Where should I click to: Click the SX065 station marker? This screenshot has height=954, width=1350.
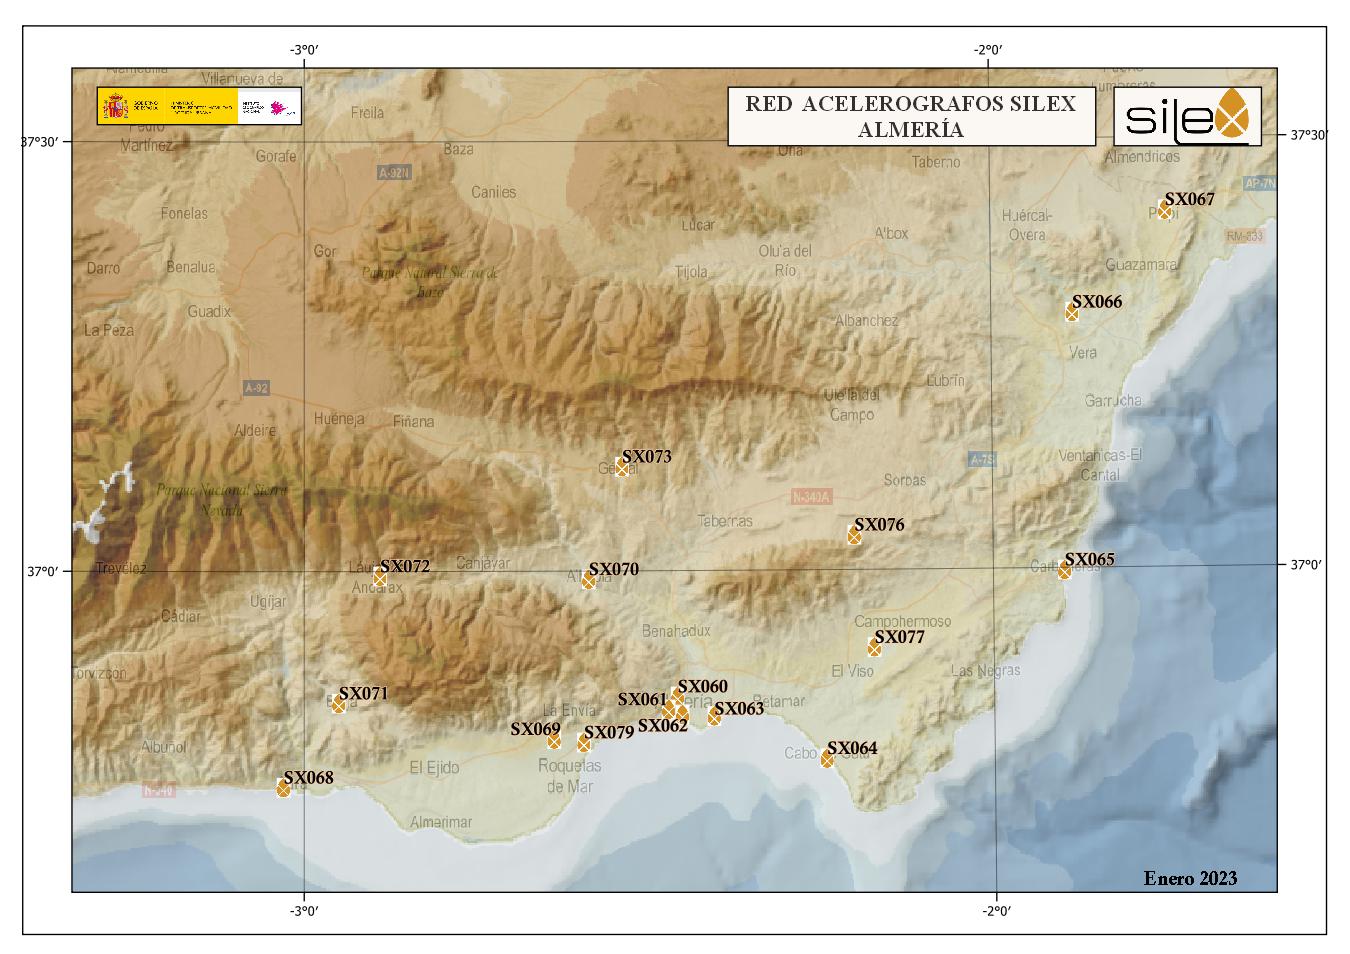pyautogui.click(x=1064, y=571)
